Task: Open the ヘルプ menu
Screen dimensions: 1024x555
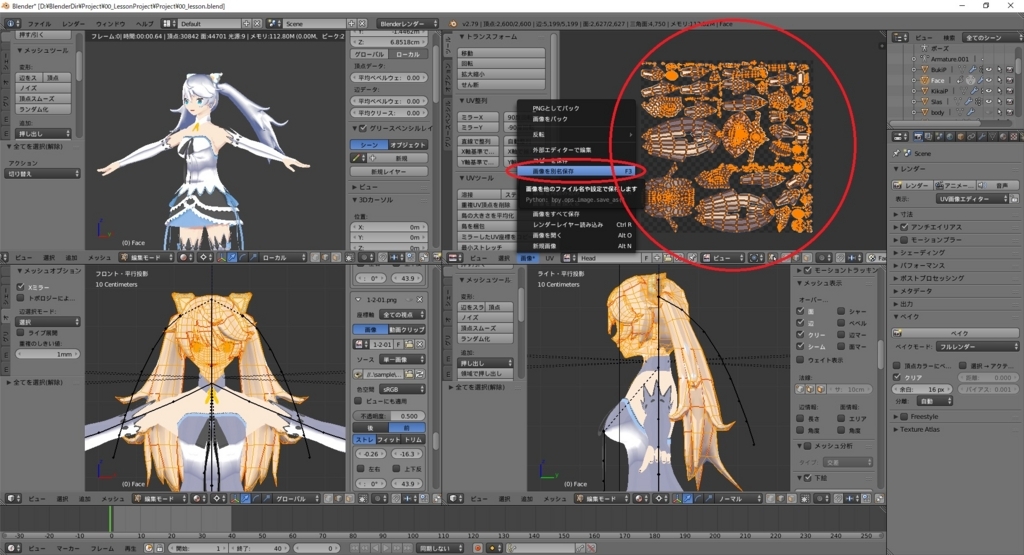Action: [x=144, y=24]
